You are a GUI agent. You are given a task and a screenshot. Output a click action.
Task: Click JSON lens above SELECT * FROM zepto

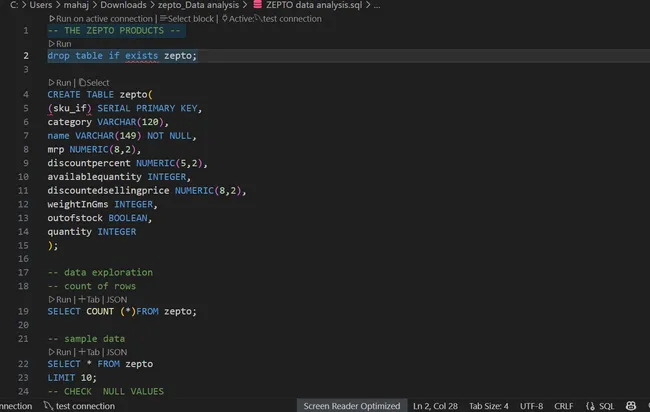(116, 352)
